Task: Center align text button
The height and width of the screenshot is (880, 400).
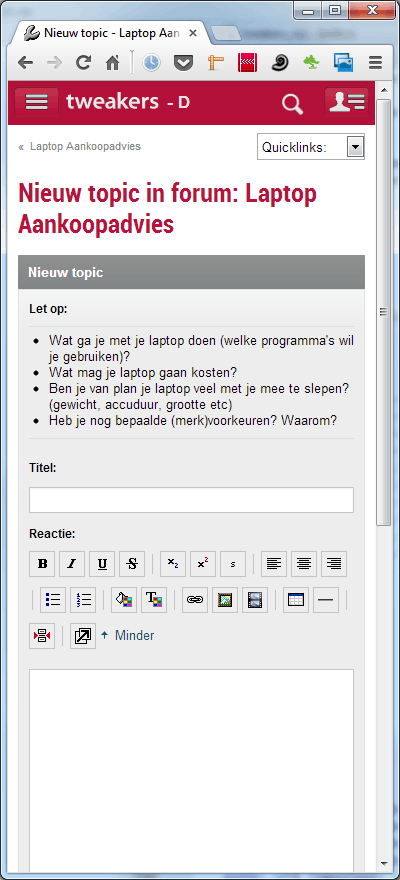Action: (x=304, y=564)
